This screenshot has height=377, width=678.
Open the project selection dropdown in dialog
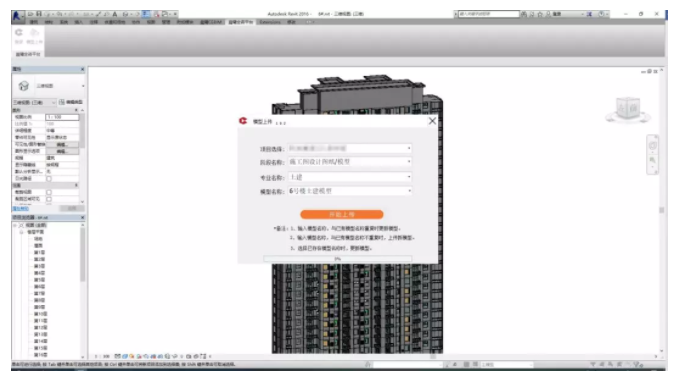coord(350,148)
